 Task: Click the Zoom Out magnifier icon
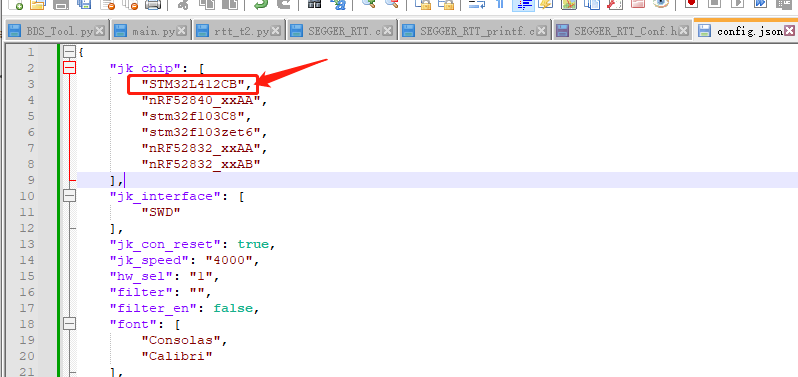pyautogui.click(x=391, y=4)
